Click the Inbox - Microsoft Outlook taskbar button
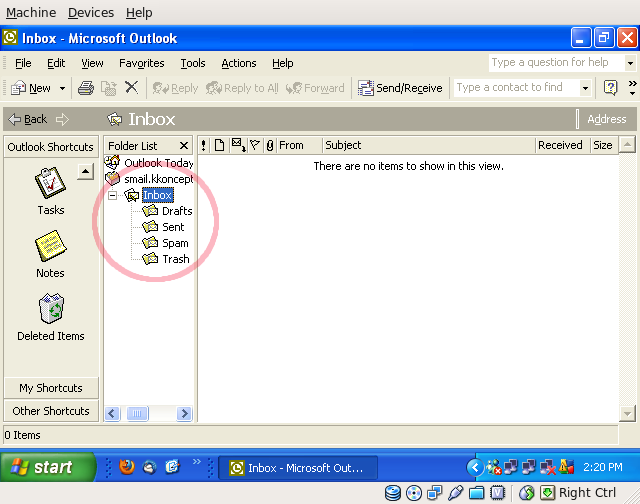The width and height of the screenshot is (640, 504). (298, 468)
